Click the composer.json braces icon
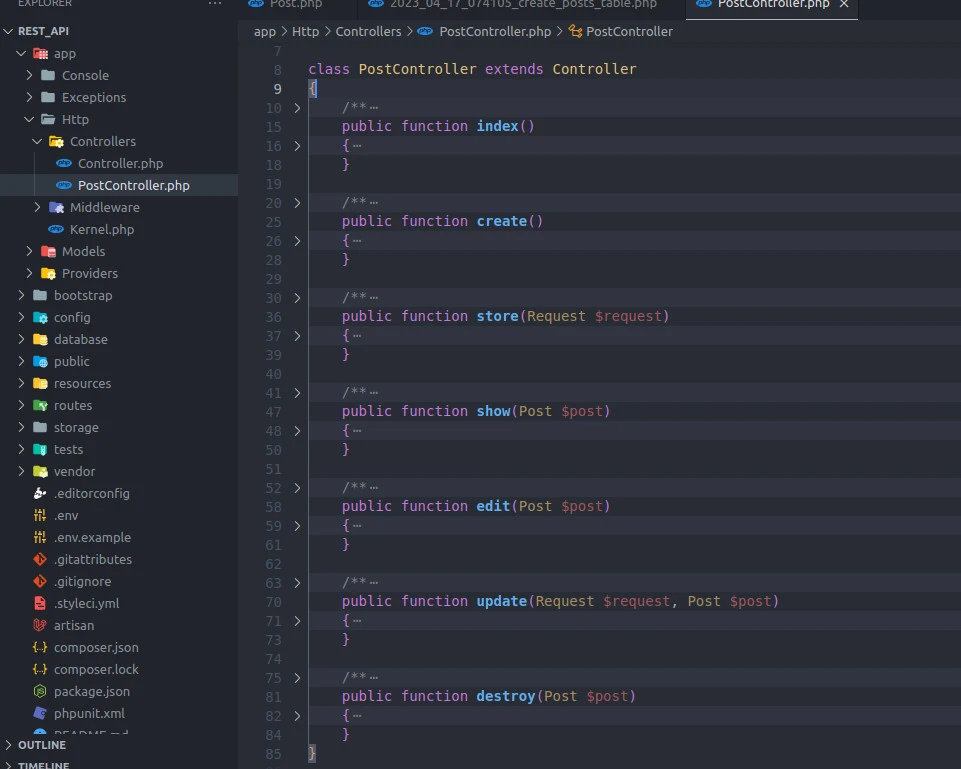The image size is (961, 769). pos(40,647)
